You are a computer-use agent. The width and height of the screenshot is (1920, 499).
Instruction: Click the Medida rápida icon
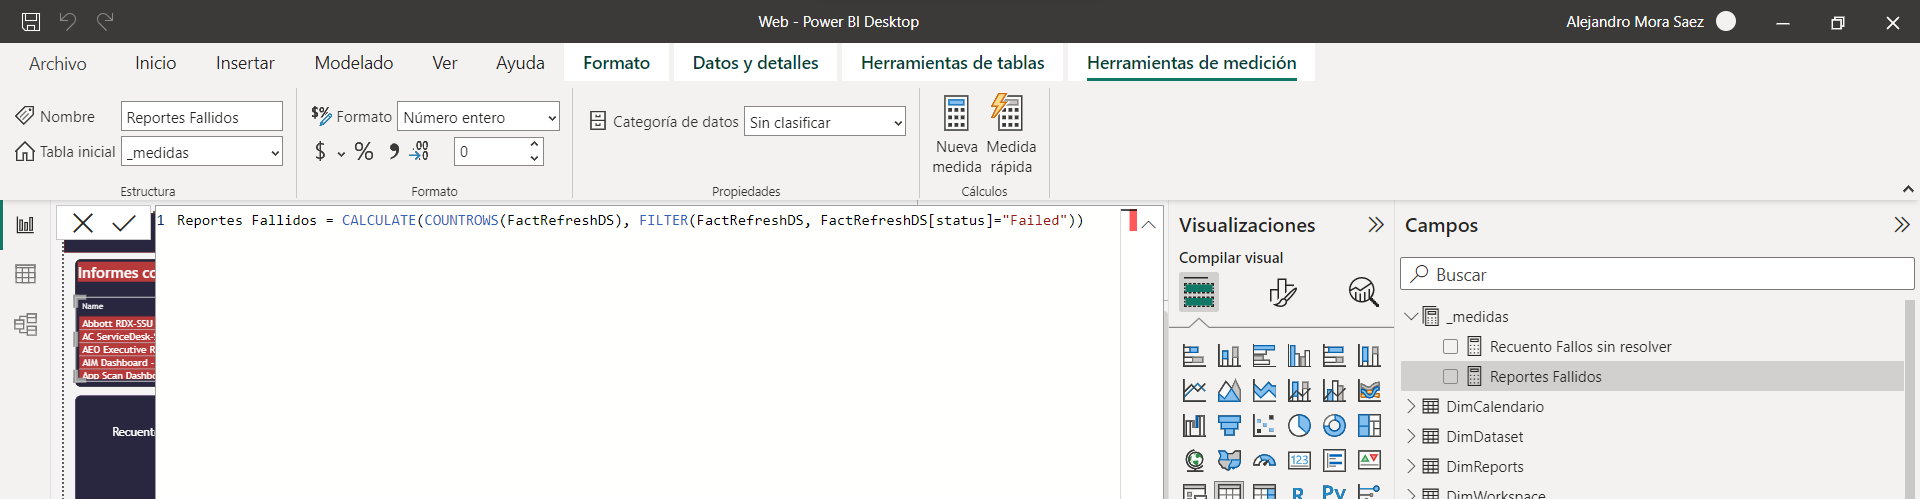(x=1010, y=114)
